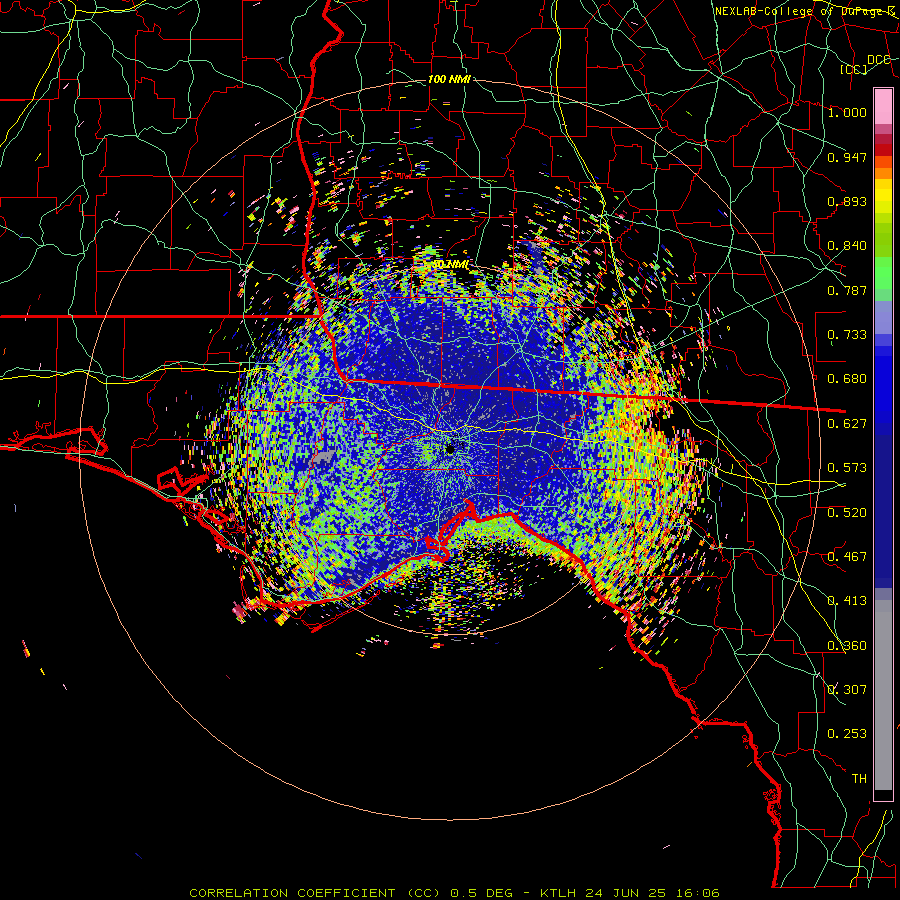
Task: Click the 0.947 legend value
Action: (847, 157)
